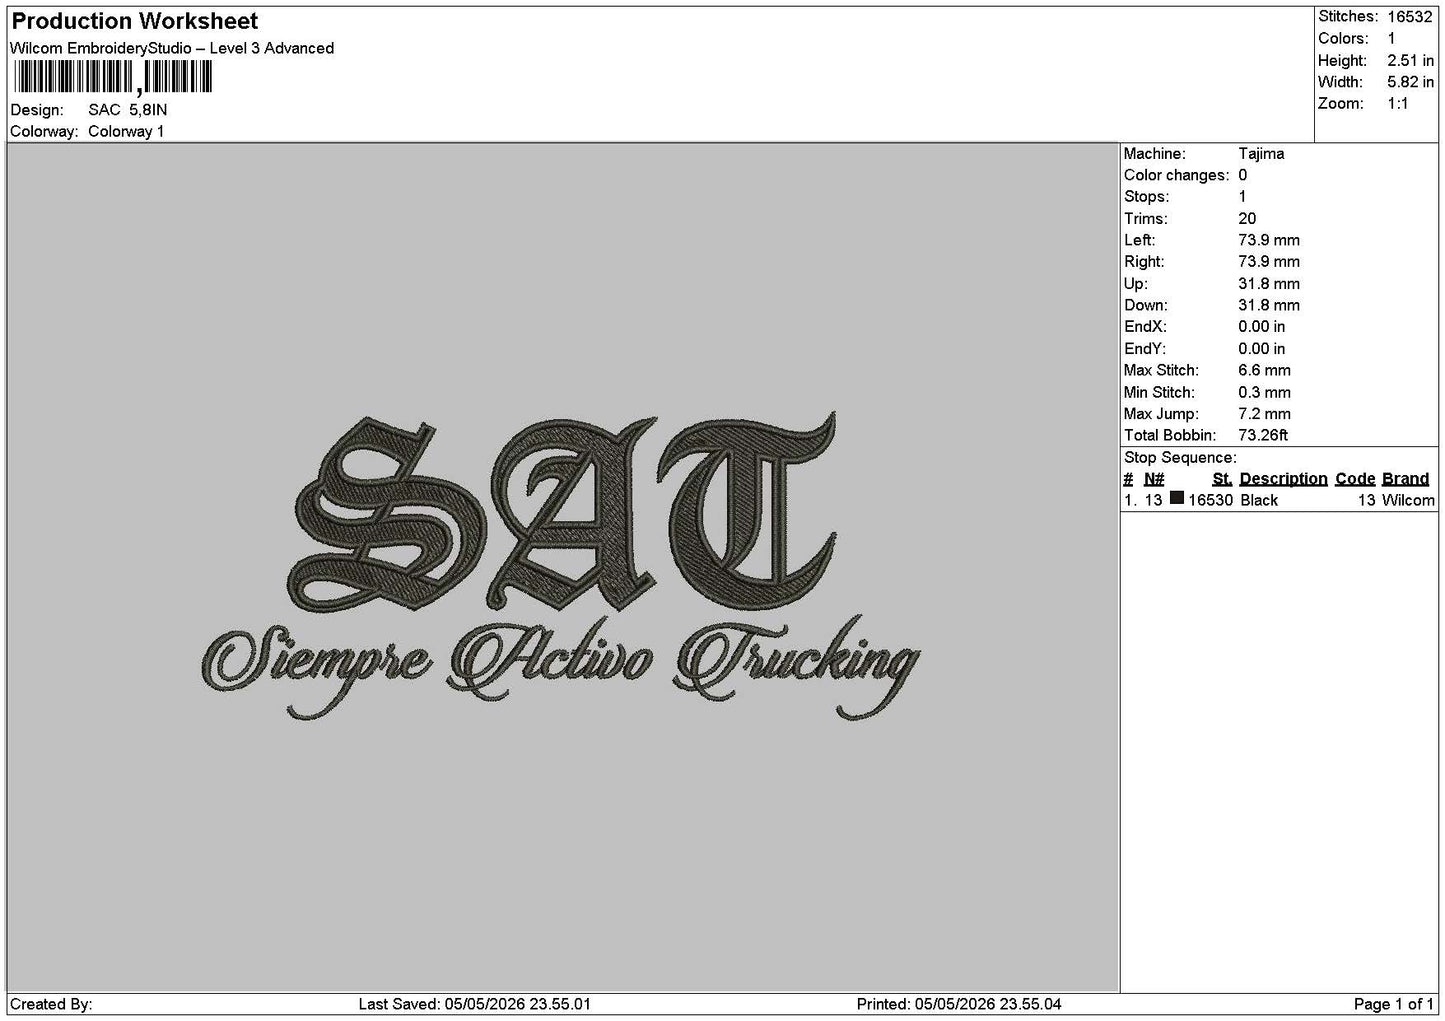The image size is (1445, 1021).
Task: Click 'Page 1 of 1' in footer
Action: coord(1394,1004)
